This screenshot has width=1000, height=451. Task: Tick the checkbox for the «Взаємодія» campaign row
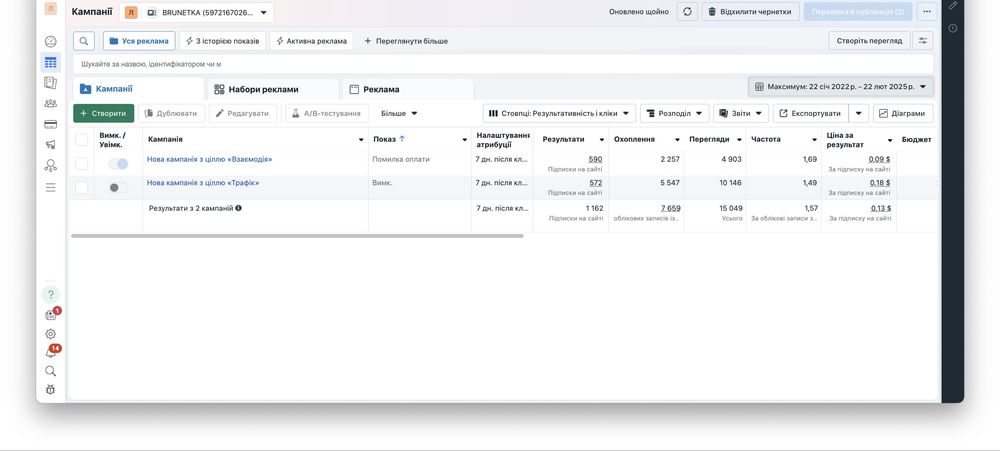pyautogui.click(x=82, y=164)
